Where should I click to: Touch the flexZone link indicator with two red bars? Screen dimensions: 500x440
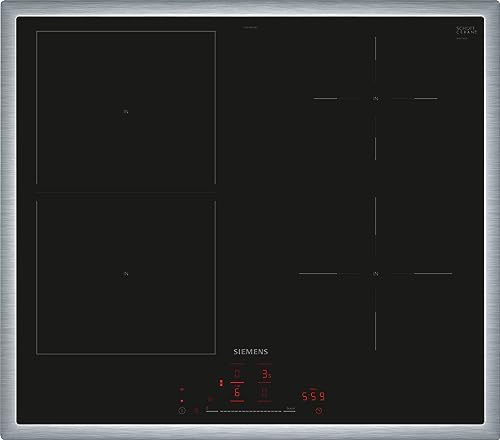pos(221,383)
